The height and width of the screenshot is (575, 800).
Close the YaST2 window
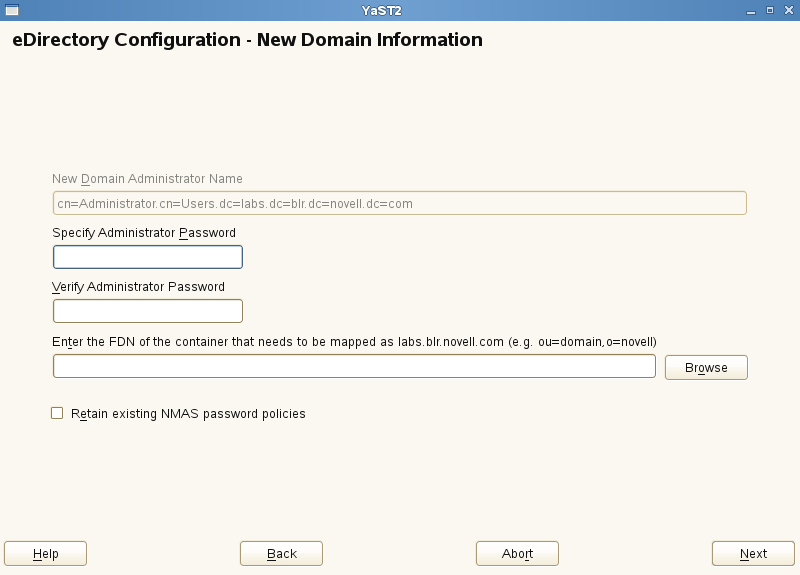[x=787, y=9]
